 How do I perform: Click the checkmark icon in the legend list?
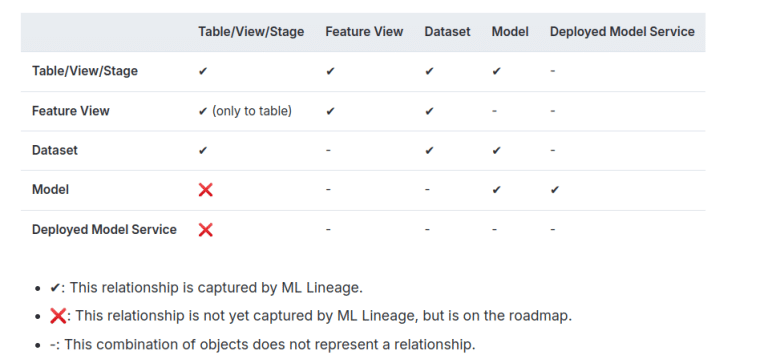(54, 288)
